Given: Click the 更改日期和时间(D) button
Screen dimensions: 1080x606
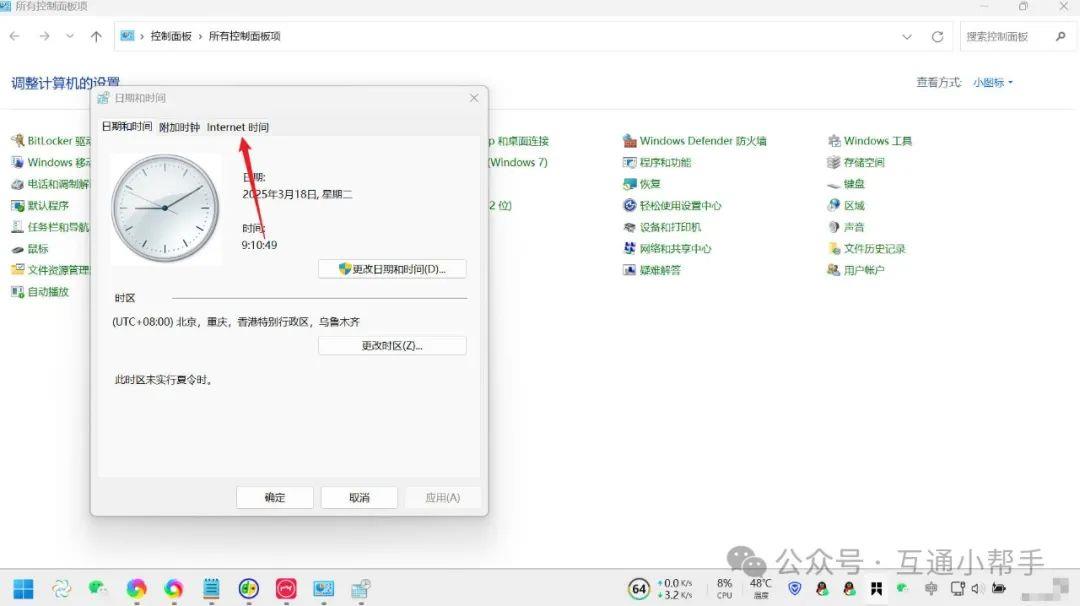Looking at the screenshot, I should (x=392, y=268).
